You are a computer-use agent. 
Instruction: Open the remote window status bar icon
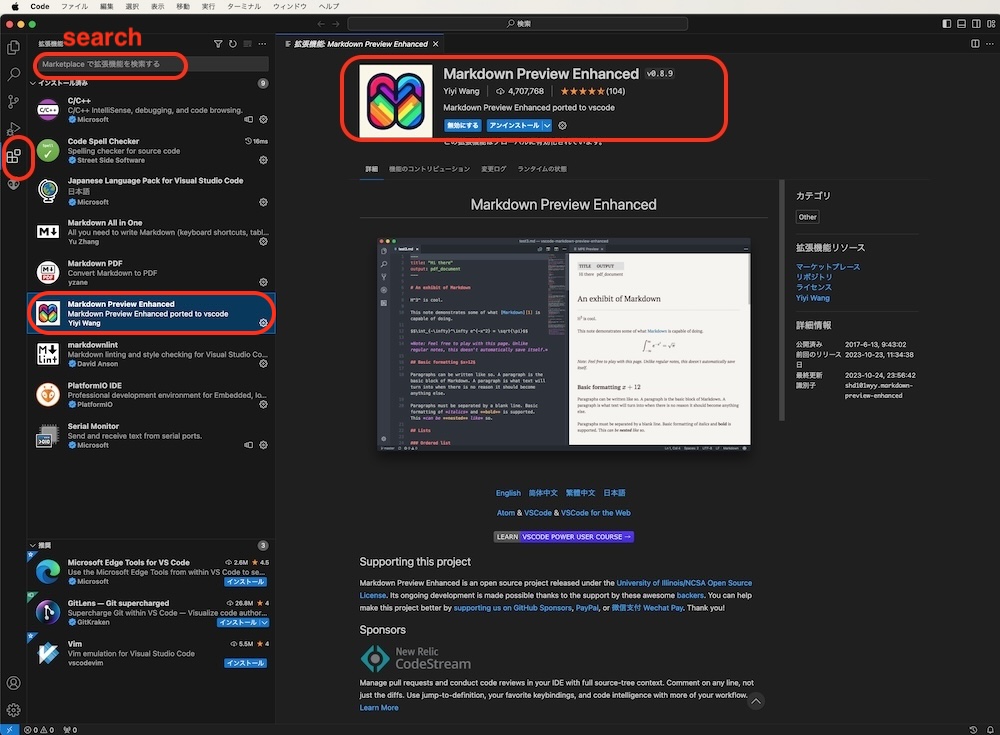coord(9,730)
